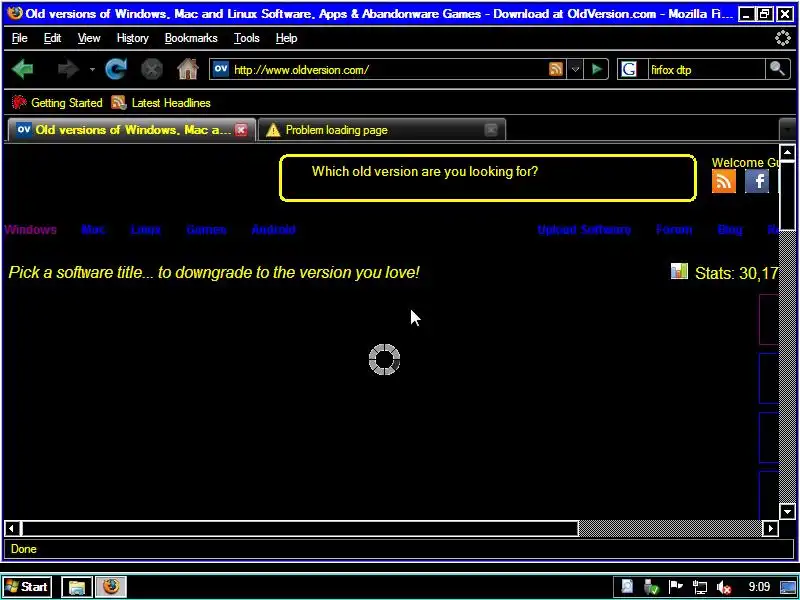Viewport: 800px width, 600px height.
Task: Click the Firefox taskbar button
Action: tap(111, 587)
